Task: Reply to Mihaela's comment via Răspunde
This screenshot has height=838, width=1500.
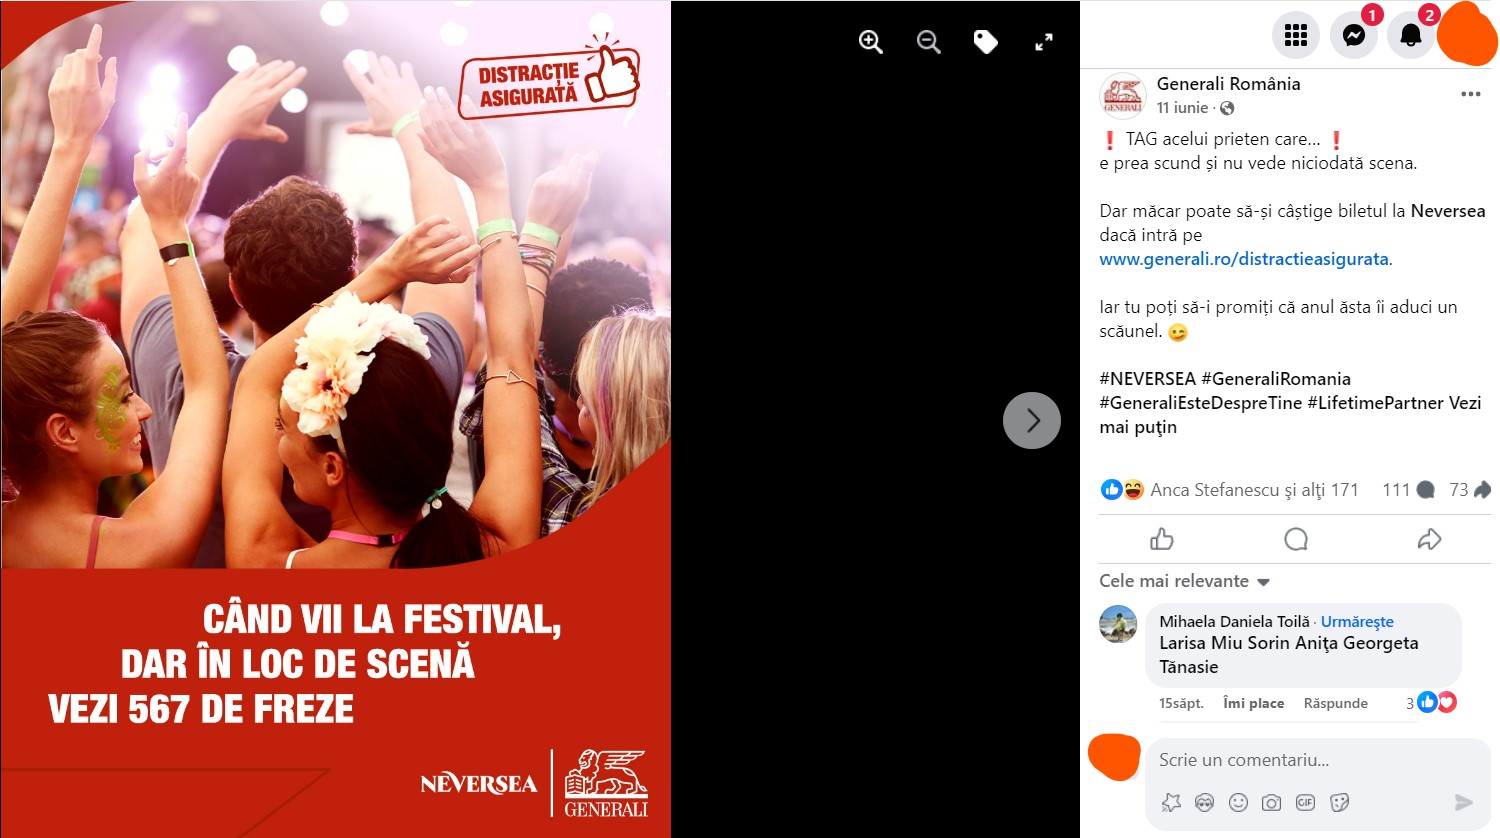Action: point(1336,703)
